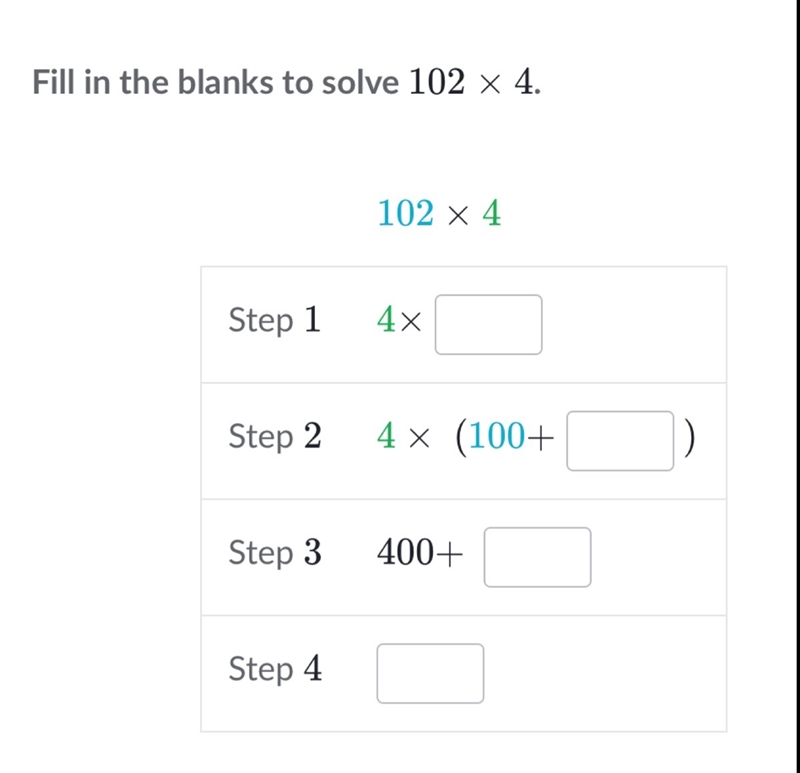Click the Step 2 label
The height and width of the screenshot is (773, 800).
[x=275, y=437]
